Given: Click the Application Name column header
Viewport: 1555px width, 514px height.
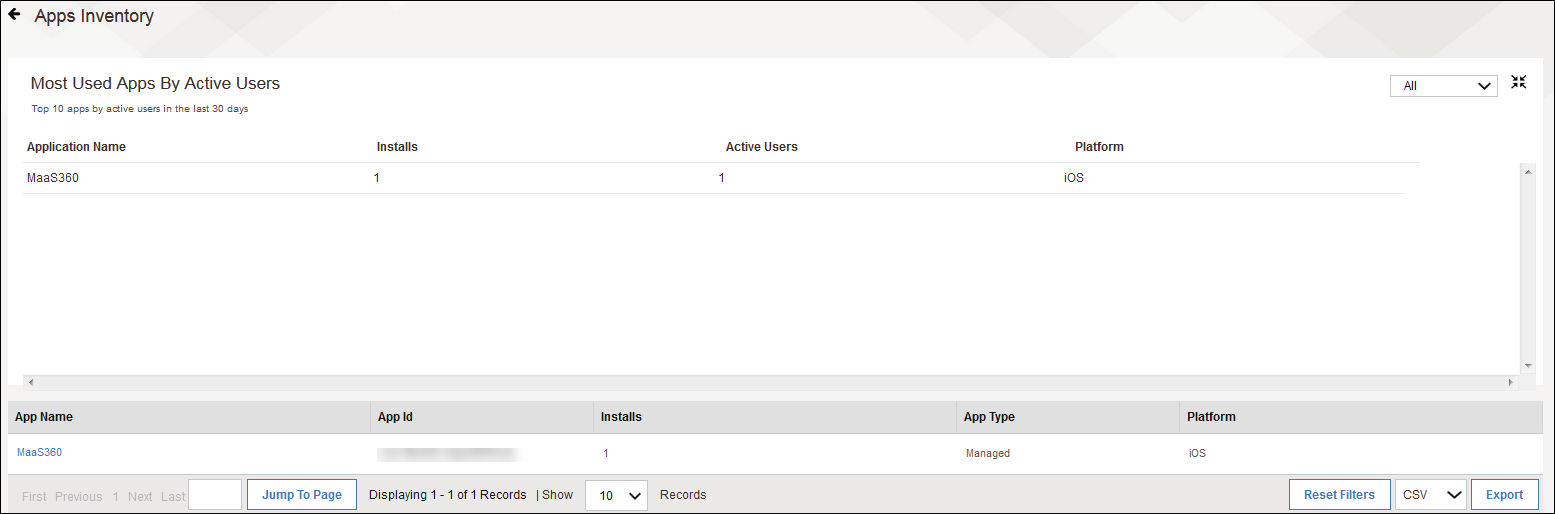Looking at the screenshot, I should pos(76,147).
